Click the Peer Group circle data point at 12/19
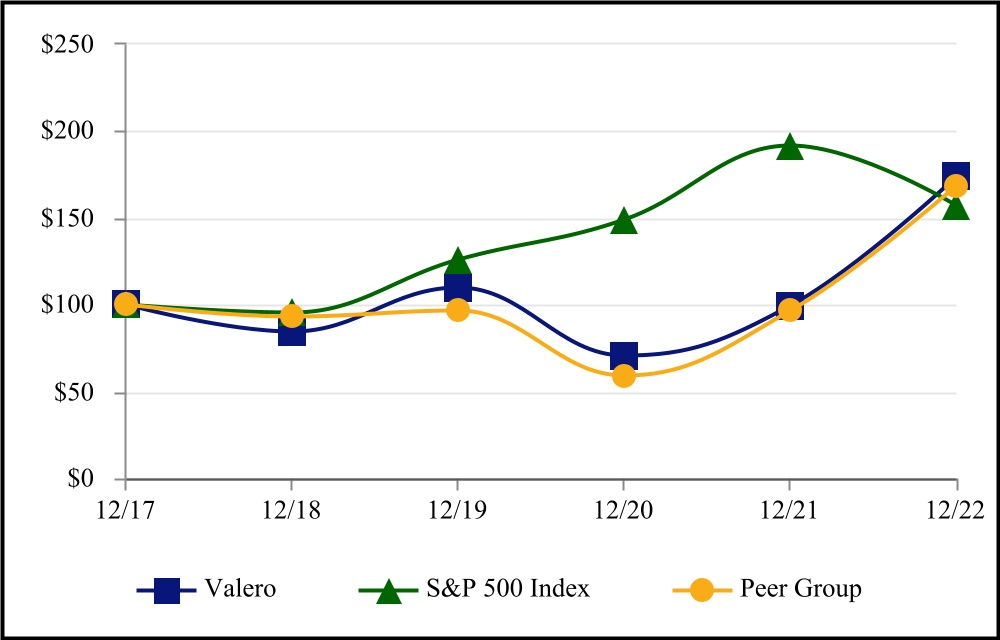1000x640 pixels. [x=458, y=309]
